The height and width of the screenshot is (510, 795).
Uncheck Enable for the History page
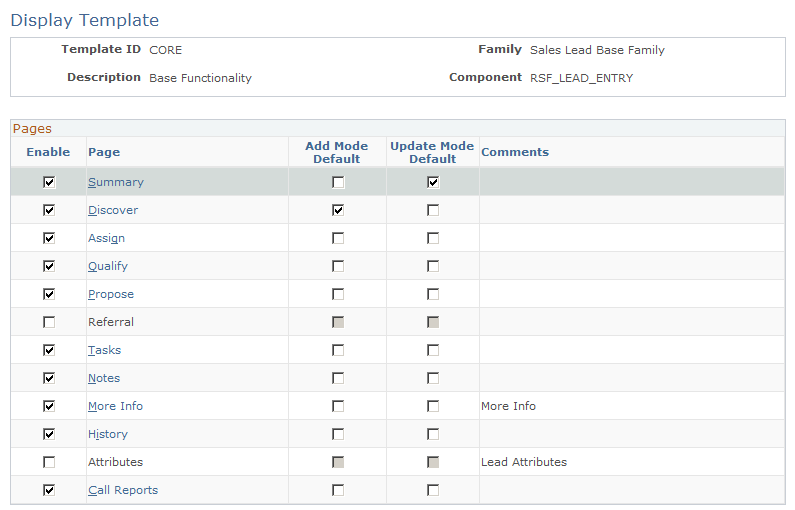pos(49,434)
